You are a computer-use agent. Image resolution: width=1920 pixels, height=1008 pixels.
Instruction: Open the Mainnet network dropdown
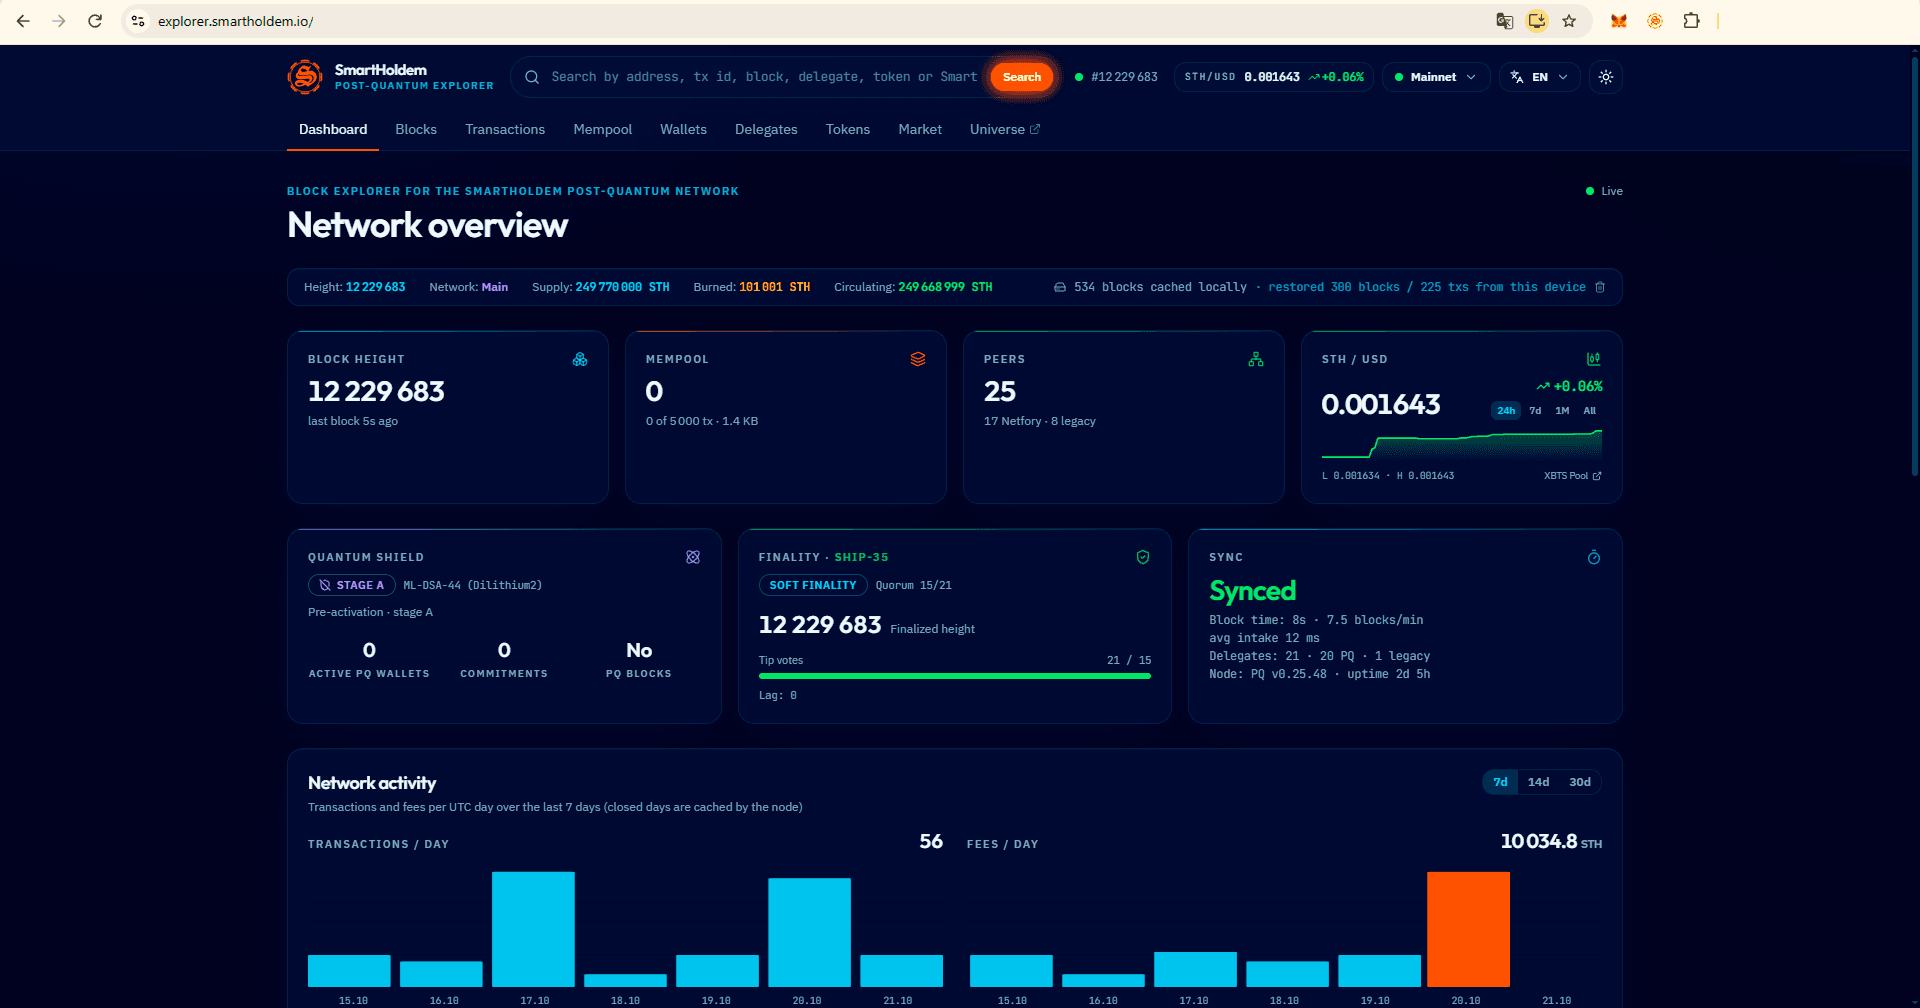(x=1436, y=77)
